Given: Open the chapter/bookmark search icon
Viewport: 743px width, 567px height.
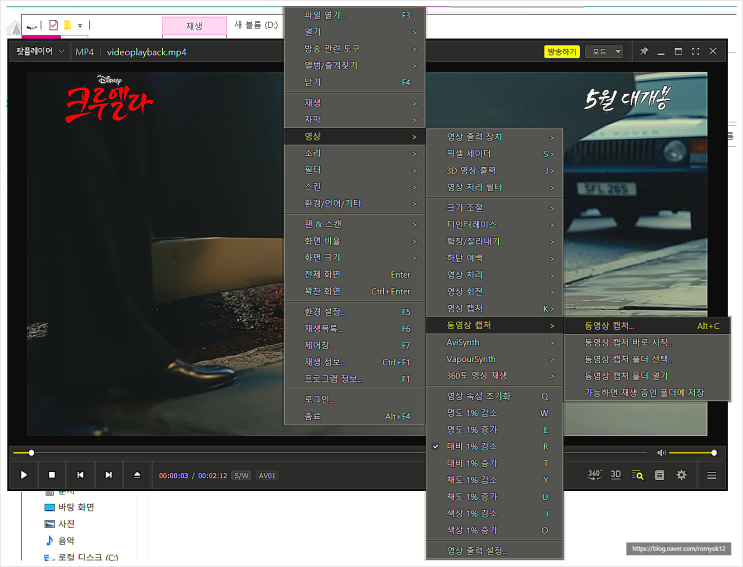Looking at the screenshot, I should 637,475.
